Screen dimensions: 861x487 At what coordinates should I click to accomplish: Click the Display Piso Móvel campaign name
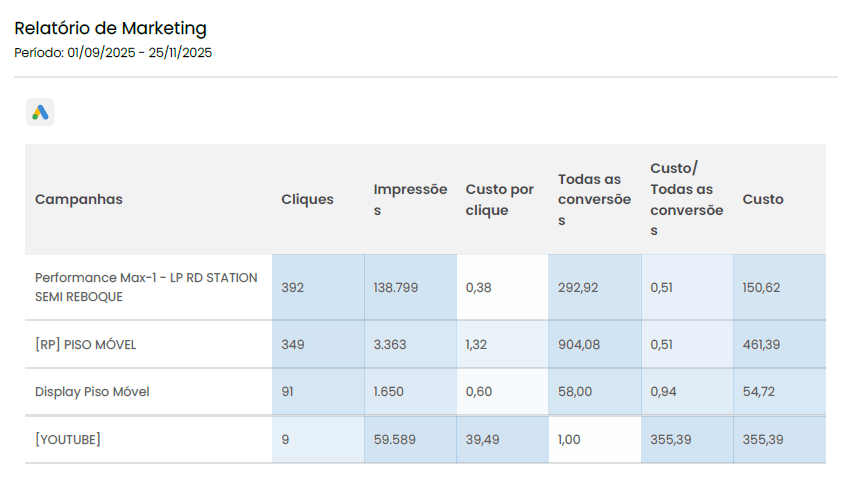[92, 392]
